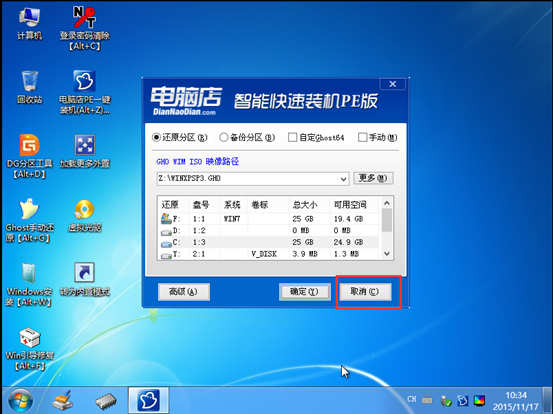This screenshot has width=553, height=414.
Task: Click the USB device tray icon
Action: [446, 400]
